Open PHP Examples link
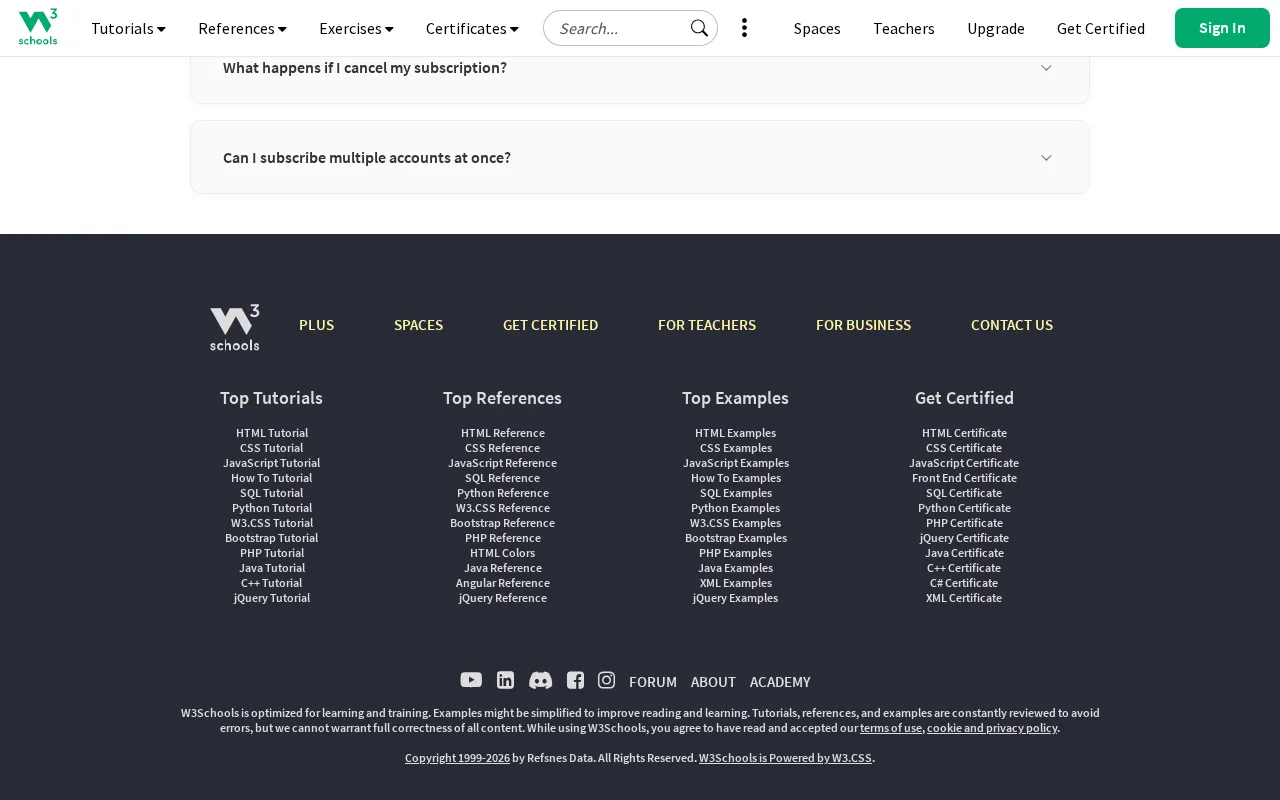The image size is (1280, 800). [736, 553]
